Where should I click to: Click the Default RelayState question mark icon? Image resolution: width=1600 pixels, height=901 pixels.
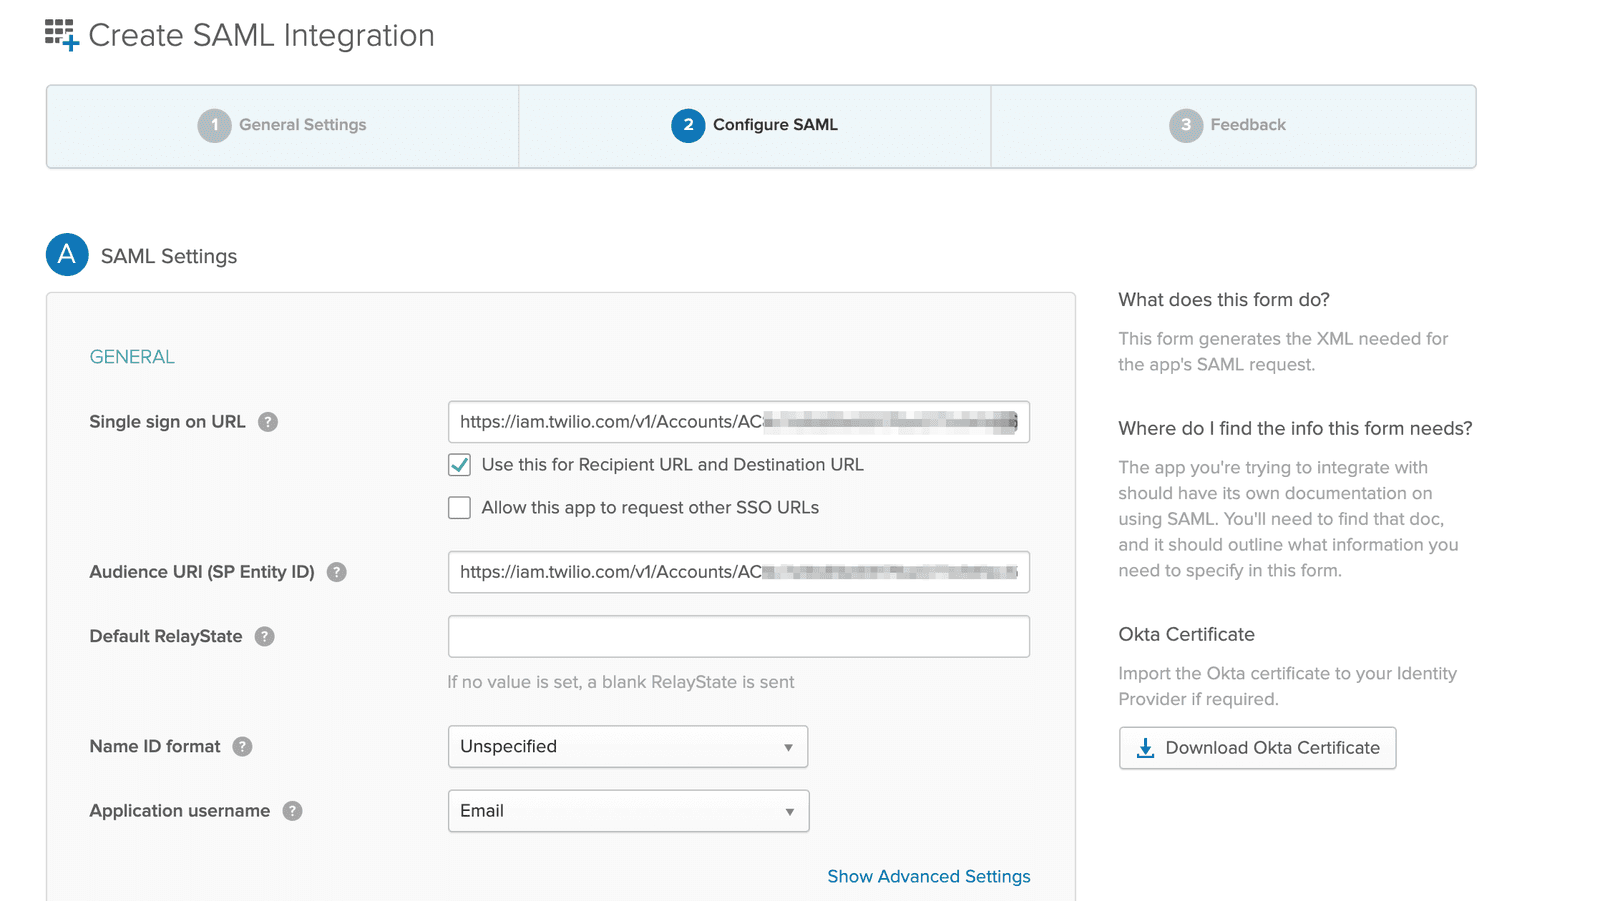click(264, 636)
